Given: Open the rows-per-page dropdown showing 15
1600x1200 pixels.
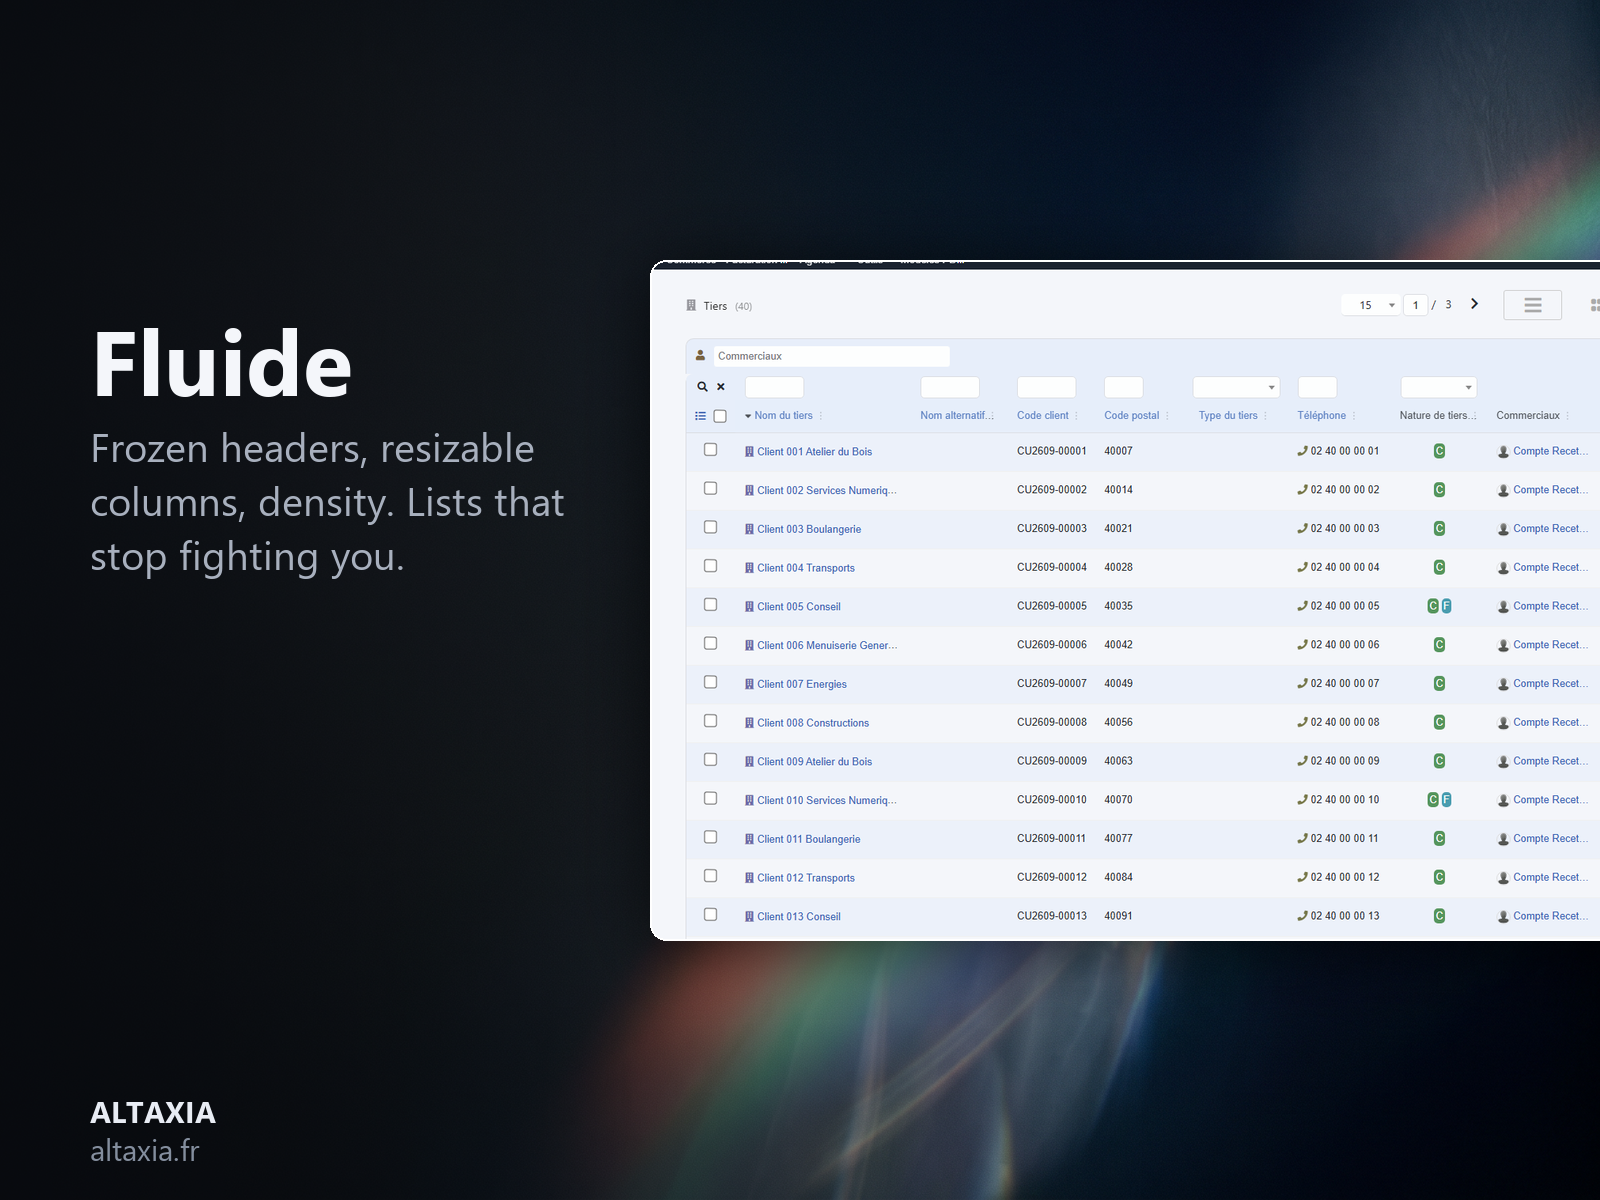Looking at the screenshot, I should click(1370, 305).
